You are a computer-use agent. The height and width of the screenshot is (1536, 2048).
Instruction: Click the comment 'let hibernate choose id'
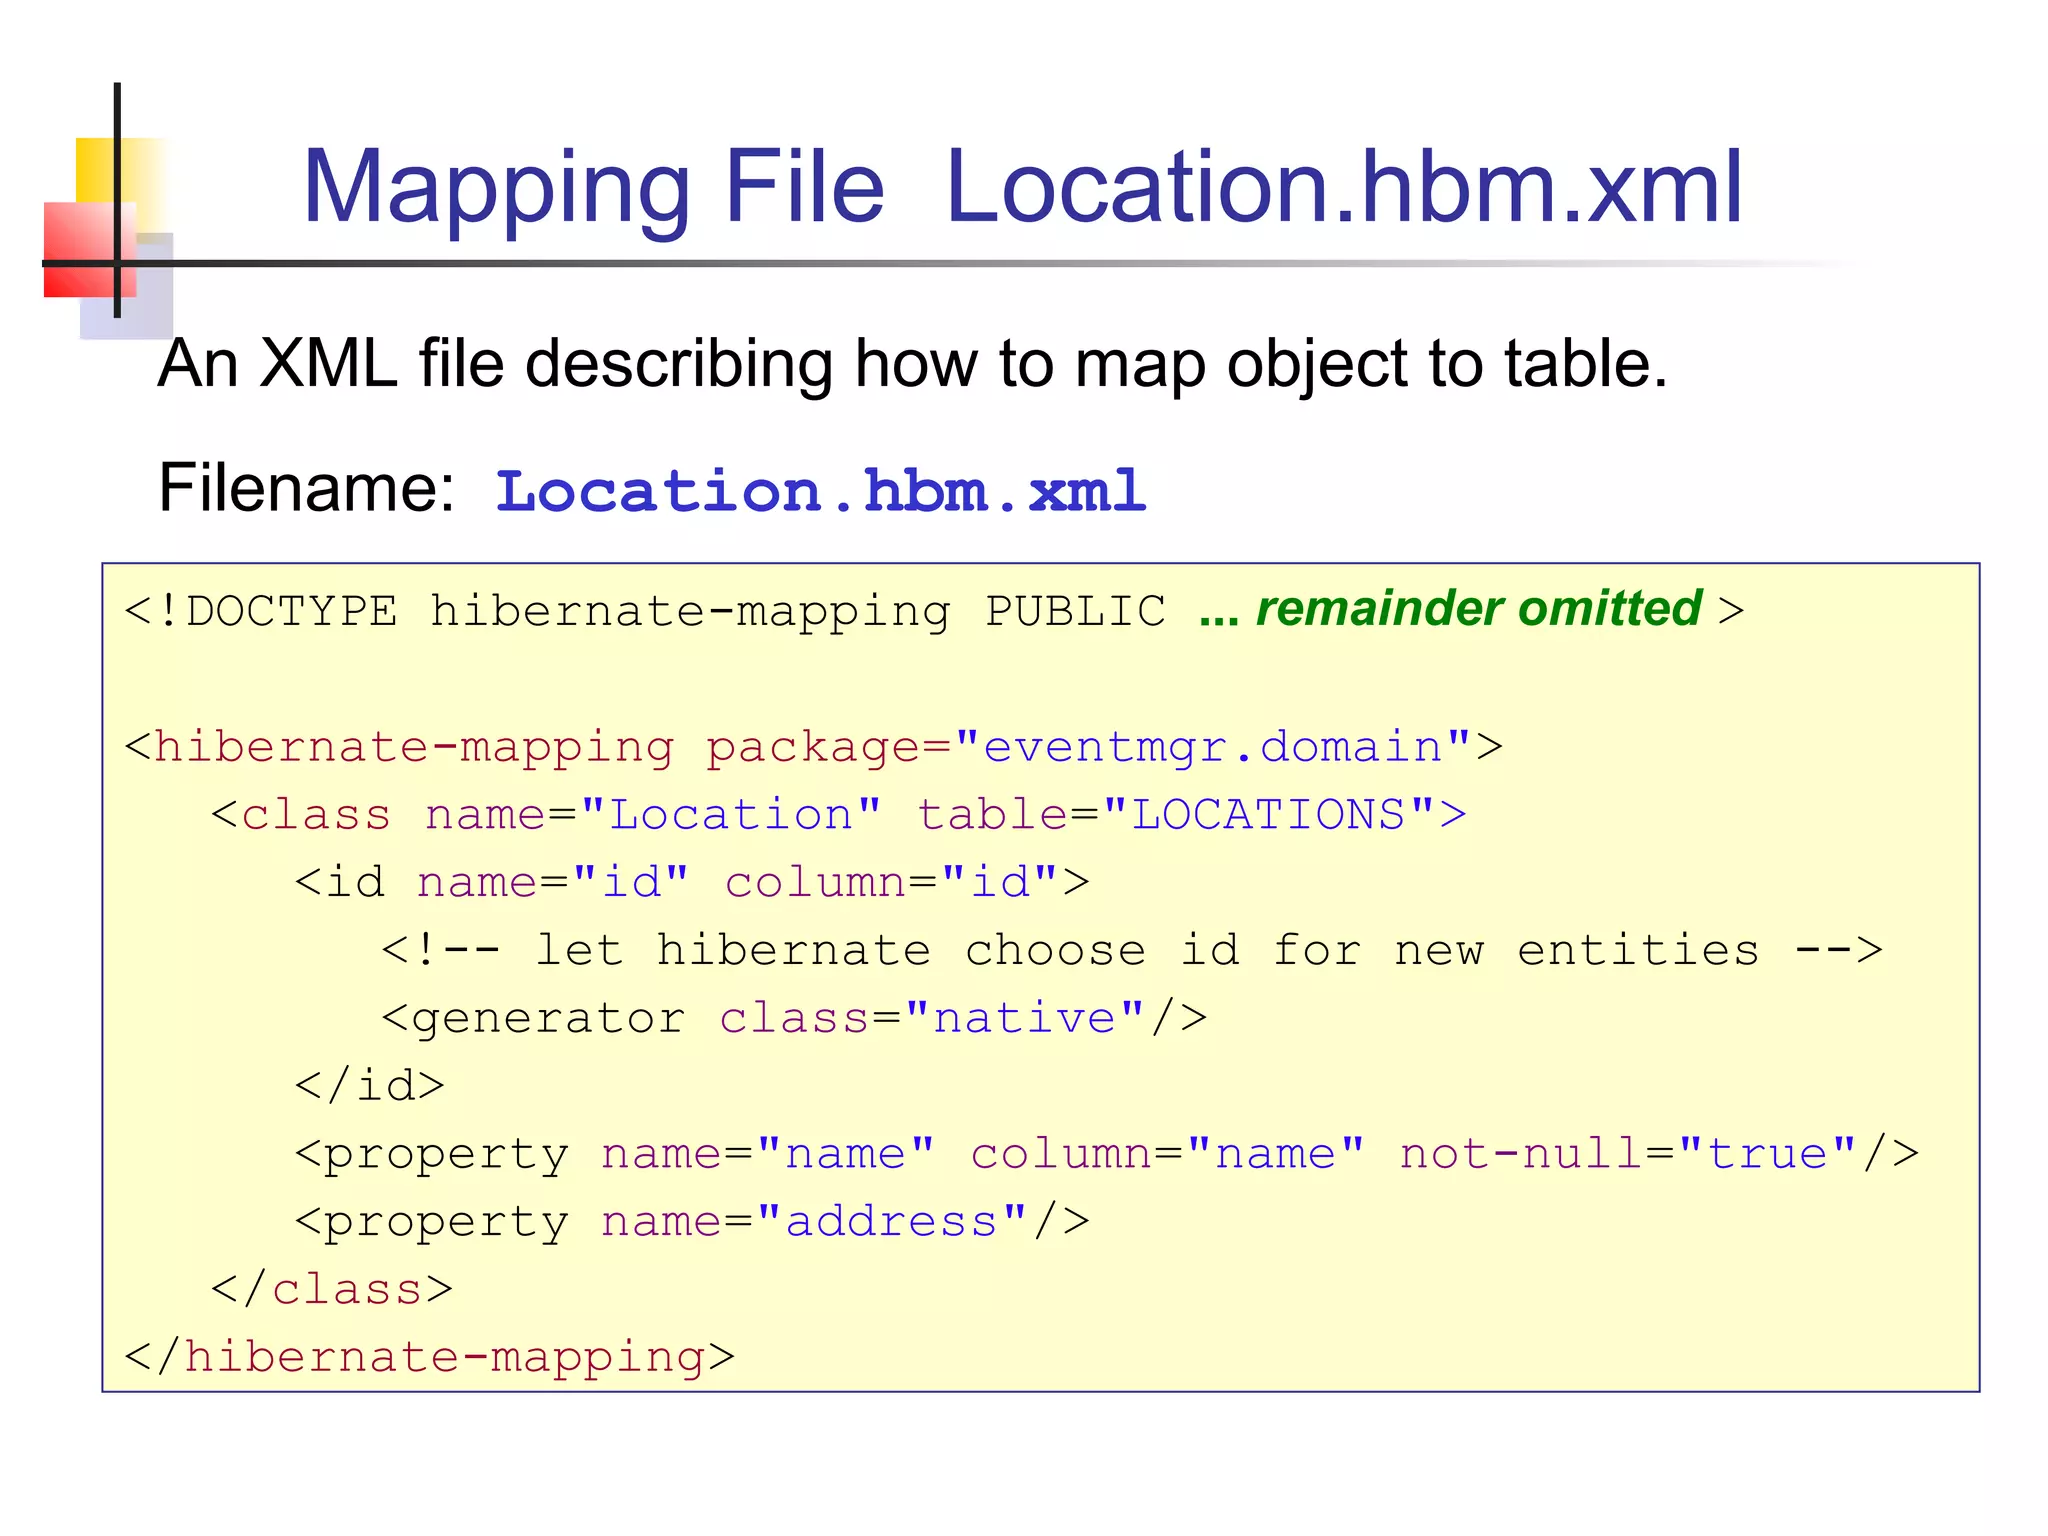(1130, 950)
